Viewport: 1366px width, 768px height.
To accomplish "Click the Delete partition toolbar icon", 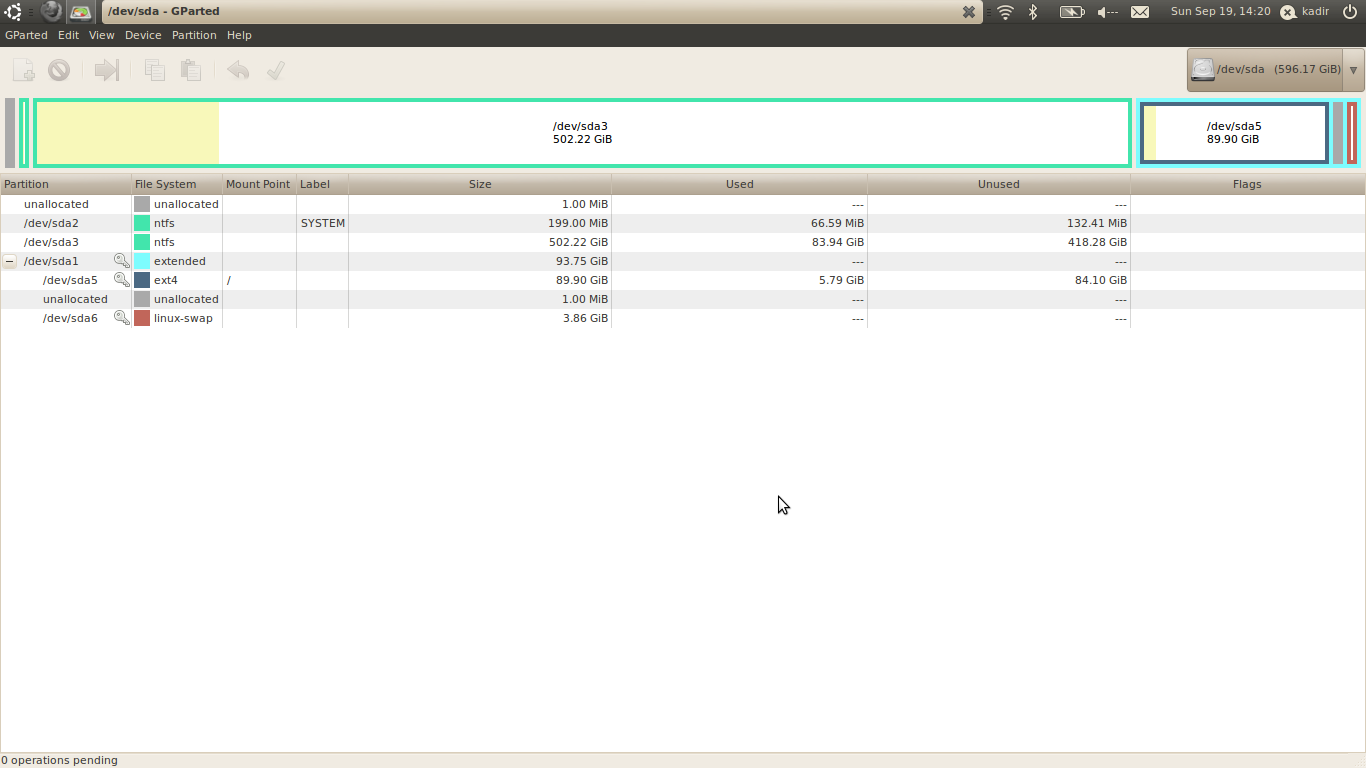I will (59, 70).
